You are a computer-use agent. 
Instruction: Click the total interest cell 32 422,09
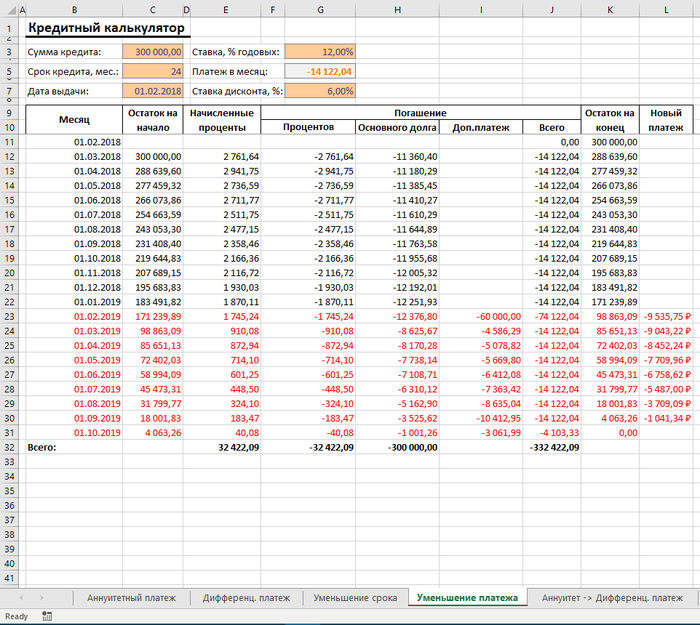(226, 447)
